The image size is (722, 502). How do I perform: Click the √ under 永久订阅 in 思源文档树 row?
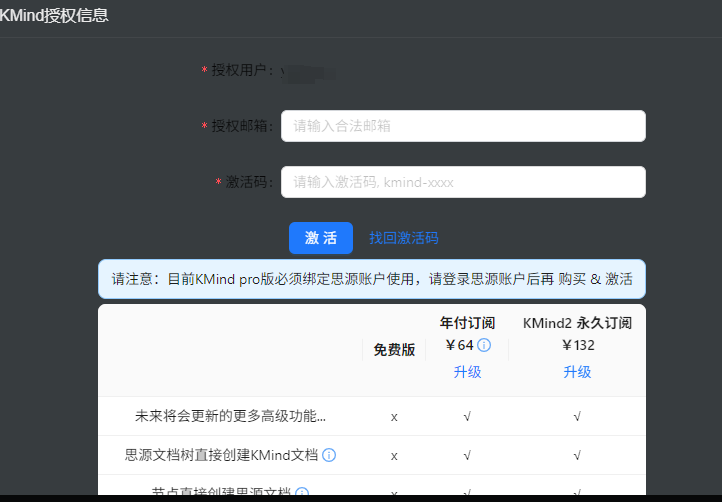click(x=577, y=455)
